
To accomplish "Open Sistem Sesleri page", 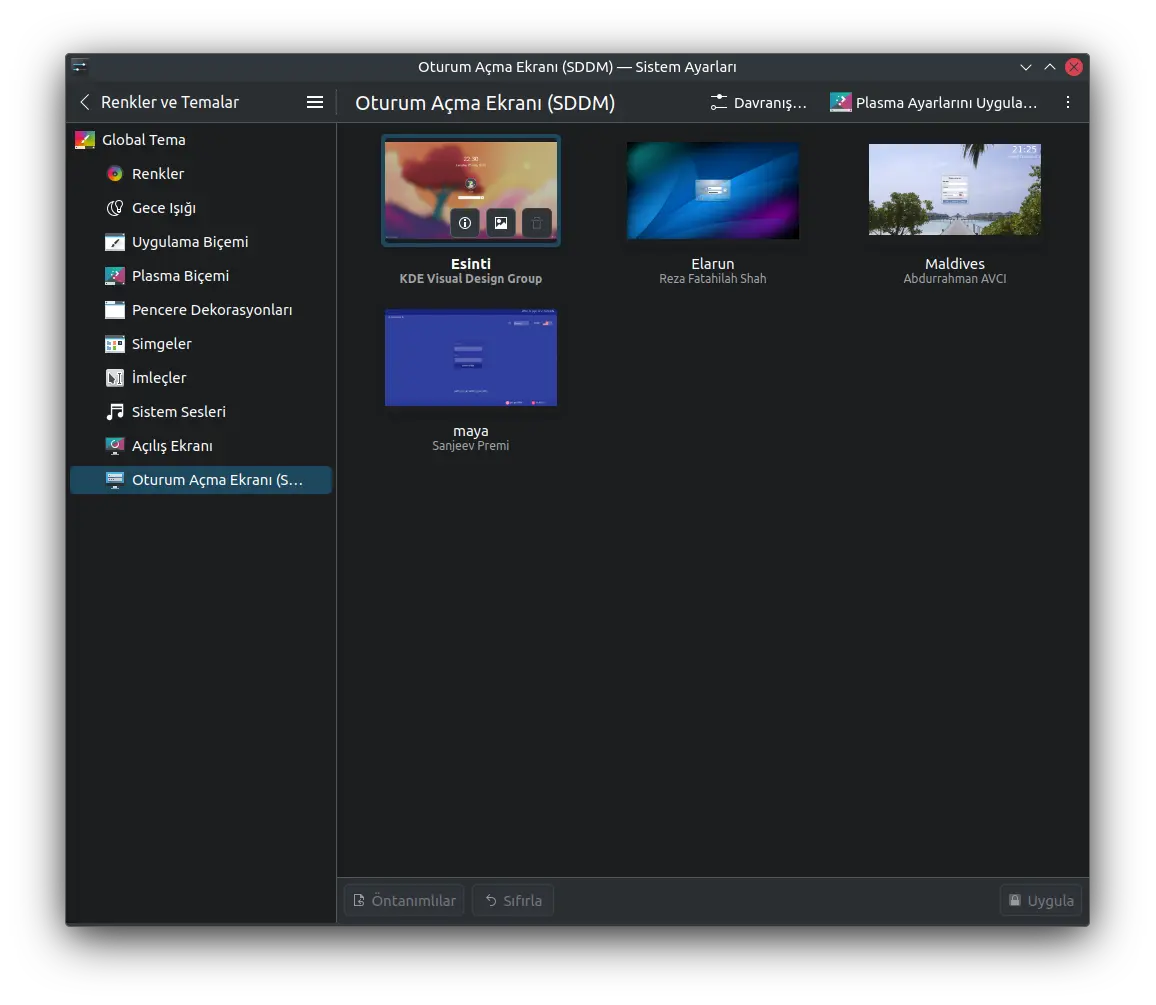I will point(201,411).
